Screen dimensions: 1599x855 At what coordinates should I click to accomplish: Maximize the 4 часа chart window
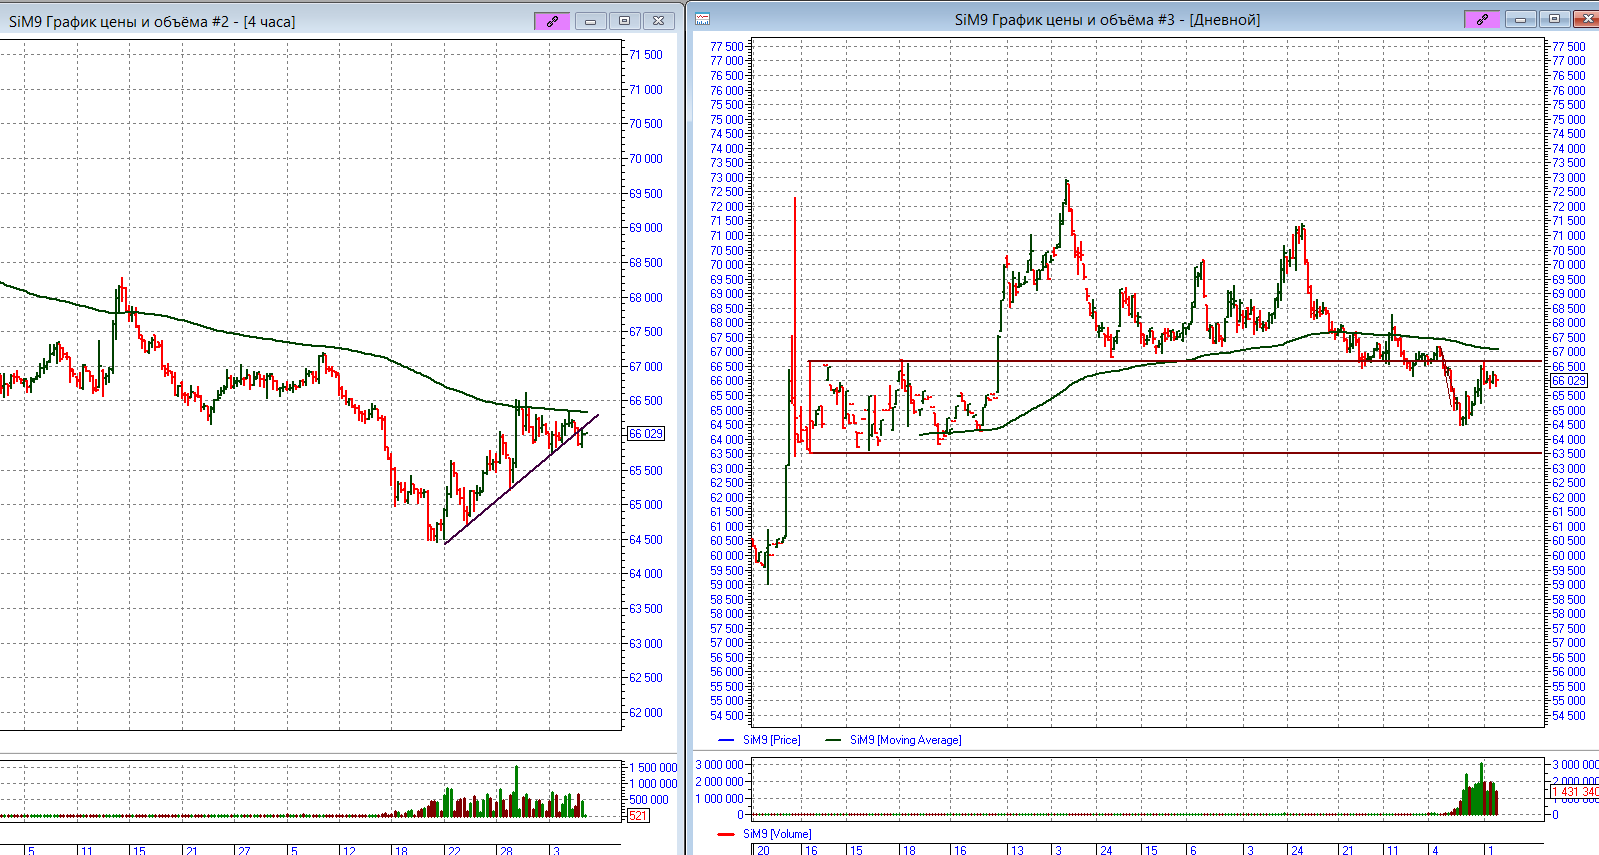pos(624,21)
